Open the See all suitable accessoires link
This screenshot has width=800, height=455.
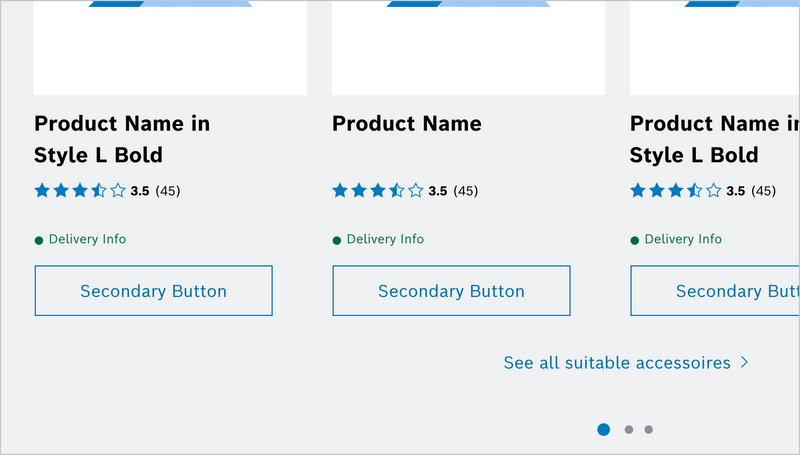[617, 362]
